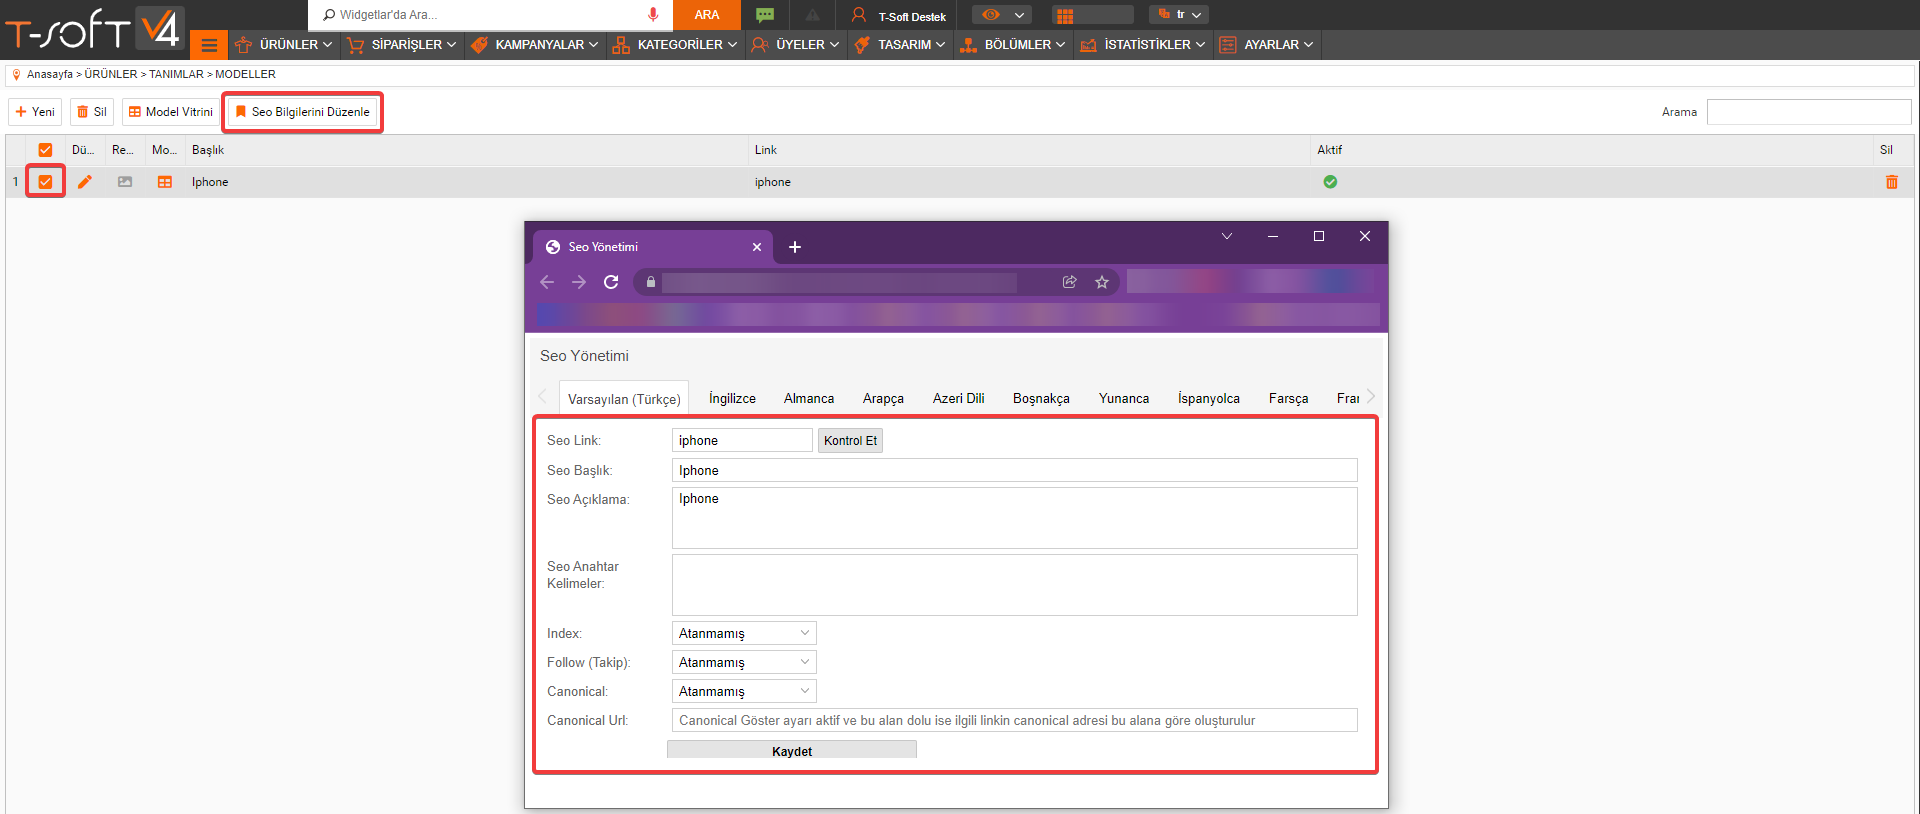
Task: Open the Index dropdown
Action: tap(744, 633)
